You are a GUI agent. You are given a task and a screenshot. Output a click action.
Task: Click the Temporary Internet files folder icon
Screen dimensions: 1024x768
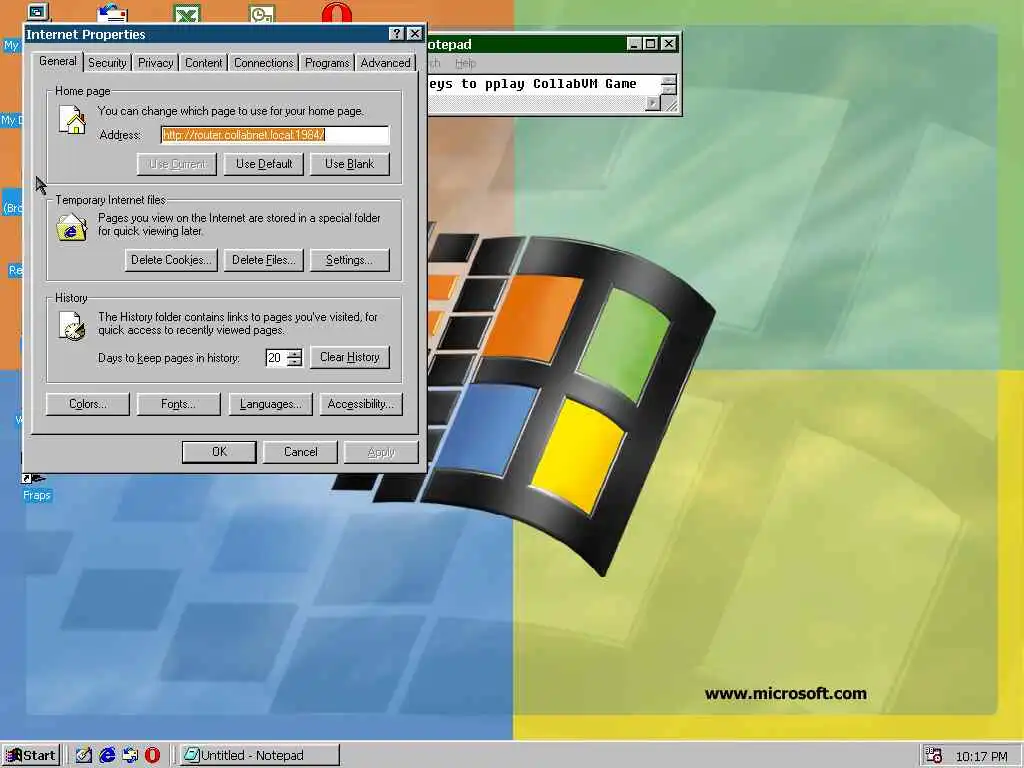(72, 227)
